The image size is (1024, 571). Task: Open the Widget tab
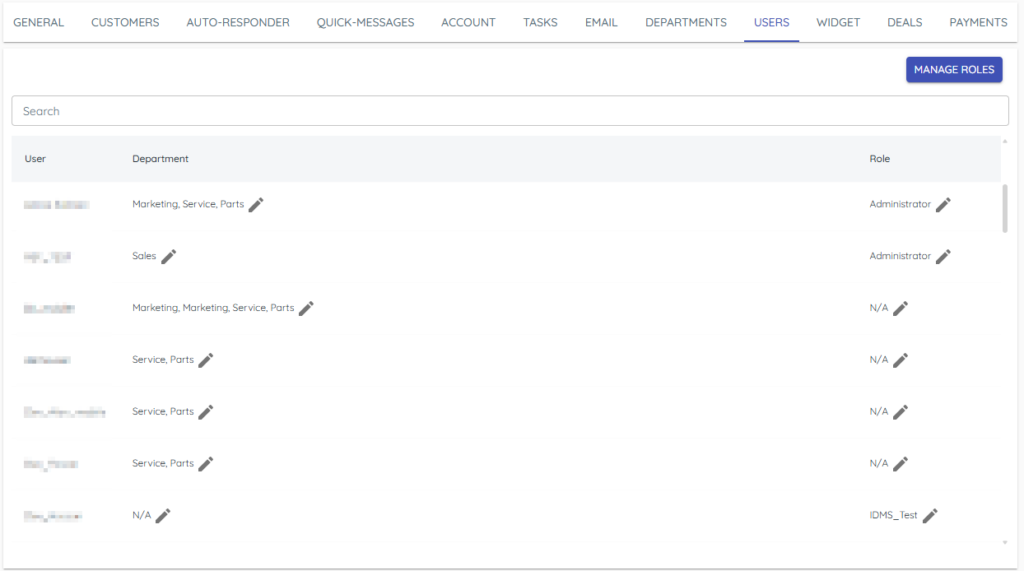click(x=838, y=22)
